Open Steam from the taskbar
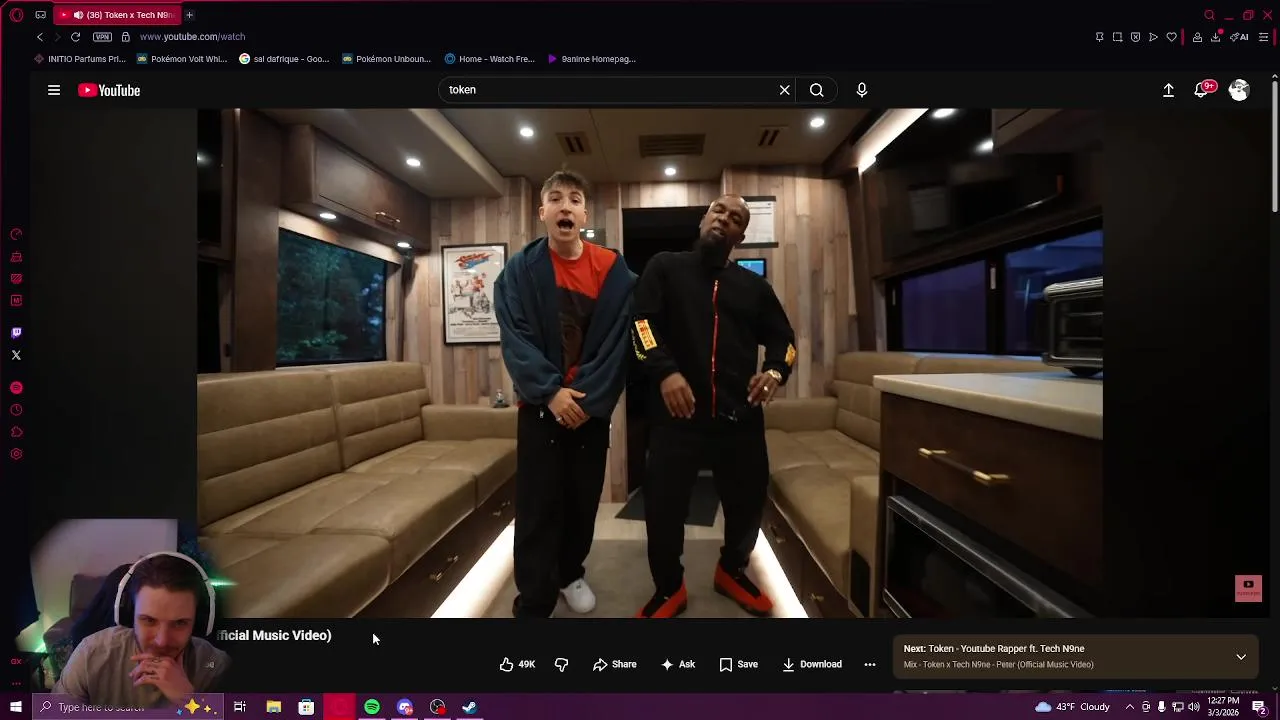 [x=469, y=707]
